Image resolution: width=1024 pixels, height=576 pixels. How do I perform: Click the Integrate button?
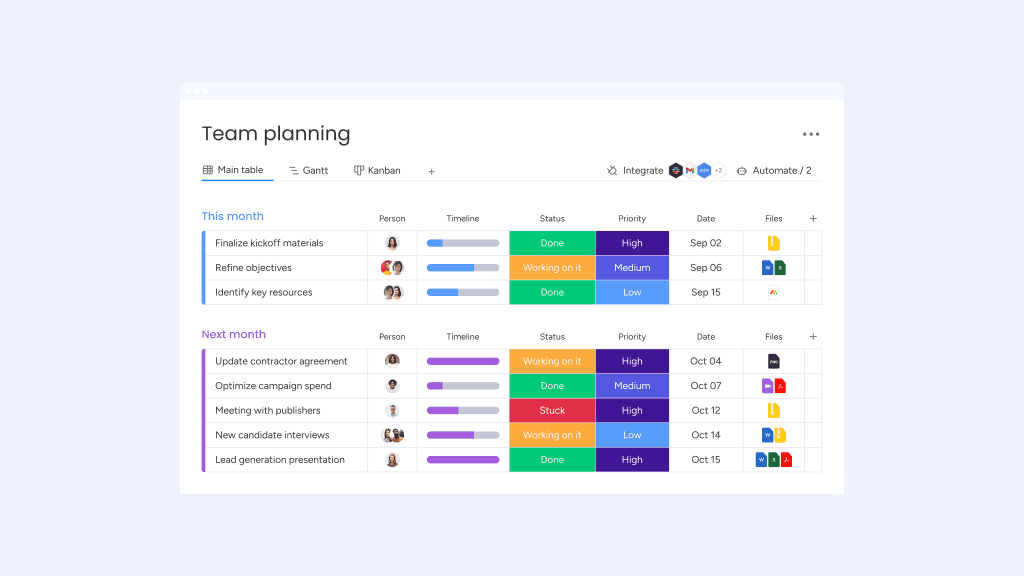coord(634,171)
